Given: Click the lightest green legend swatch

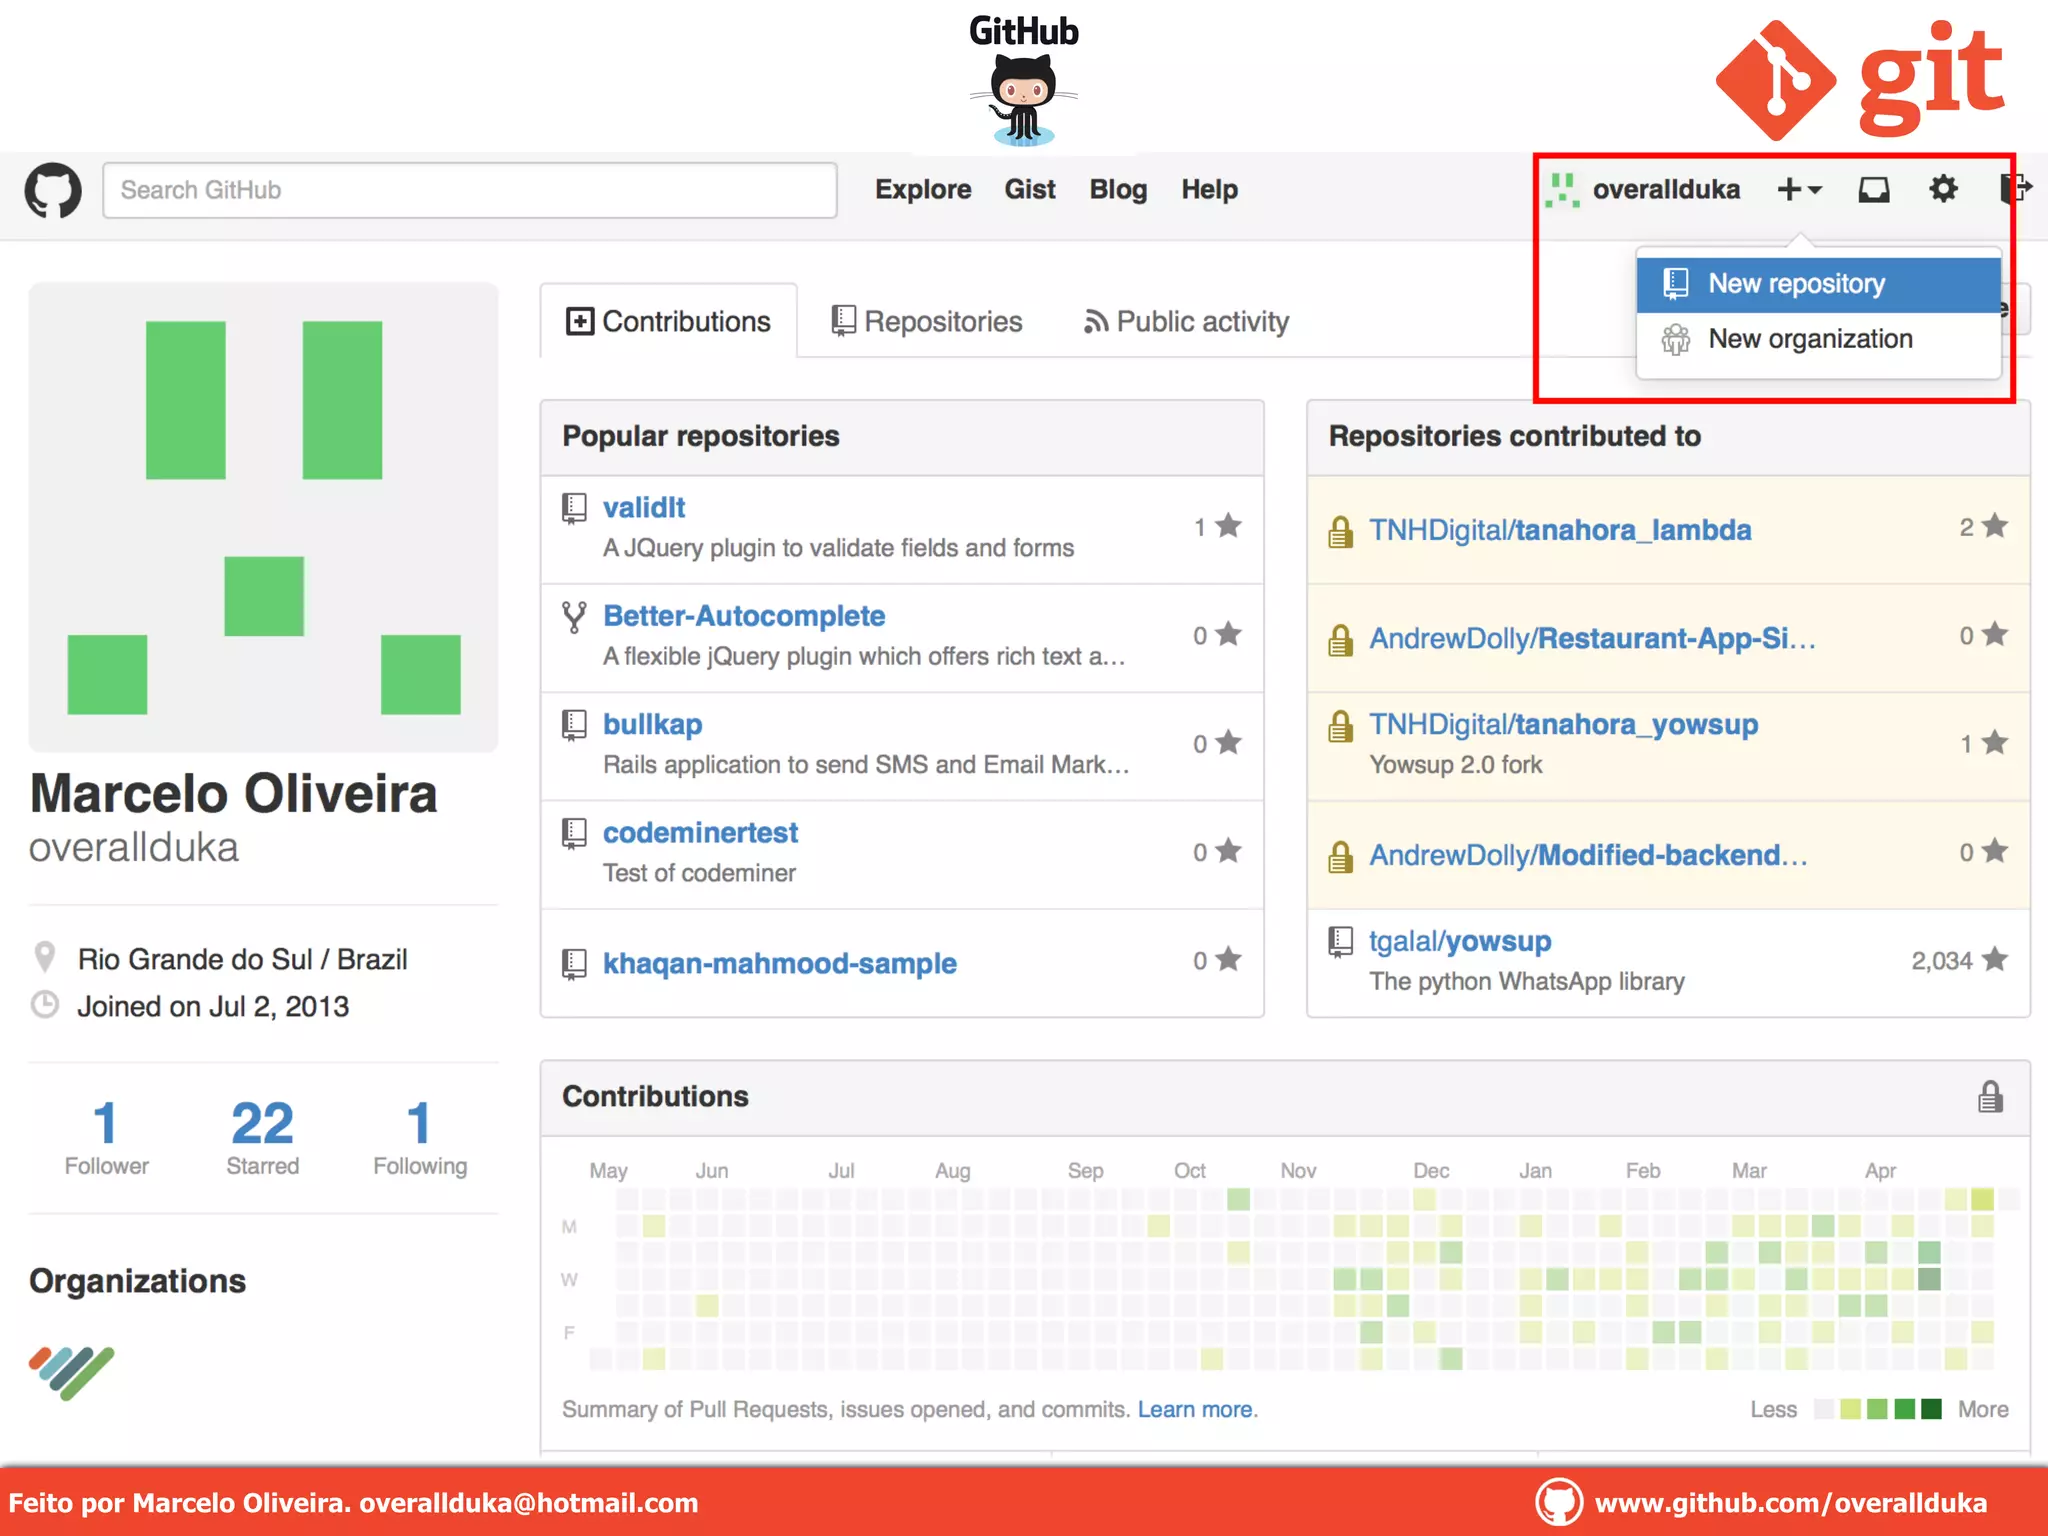Looking at the screenshot, I should (x=1850, y=1409).
